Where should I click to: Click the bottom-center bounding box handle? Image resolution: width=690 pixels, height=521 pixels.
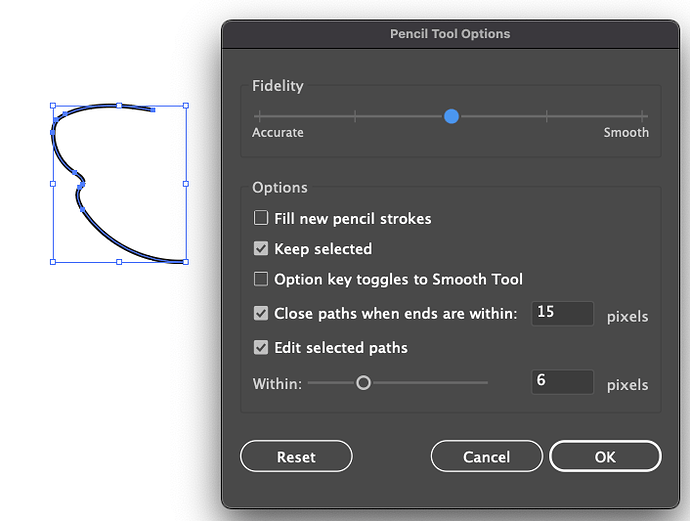(x=119, y=262)
